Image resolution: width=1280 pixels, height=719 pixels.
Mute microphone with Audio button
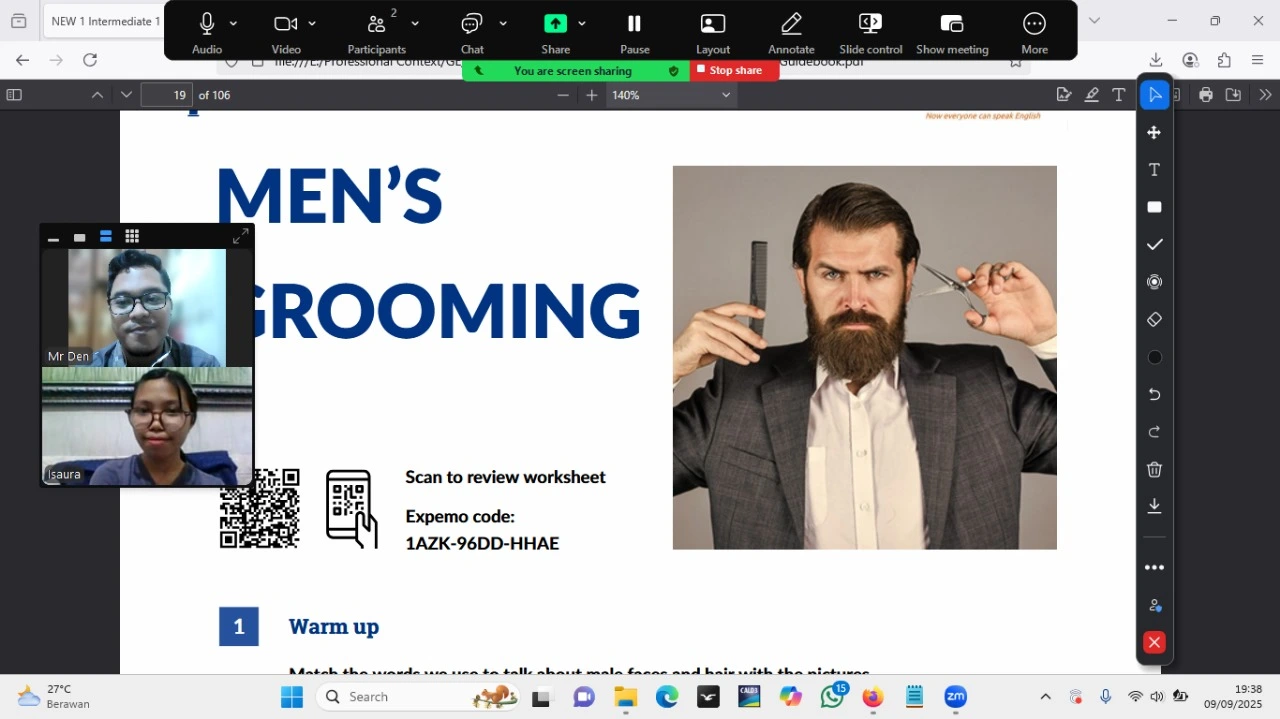[207, 32]
